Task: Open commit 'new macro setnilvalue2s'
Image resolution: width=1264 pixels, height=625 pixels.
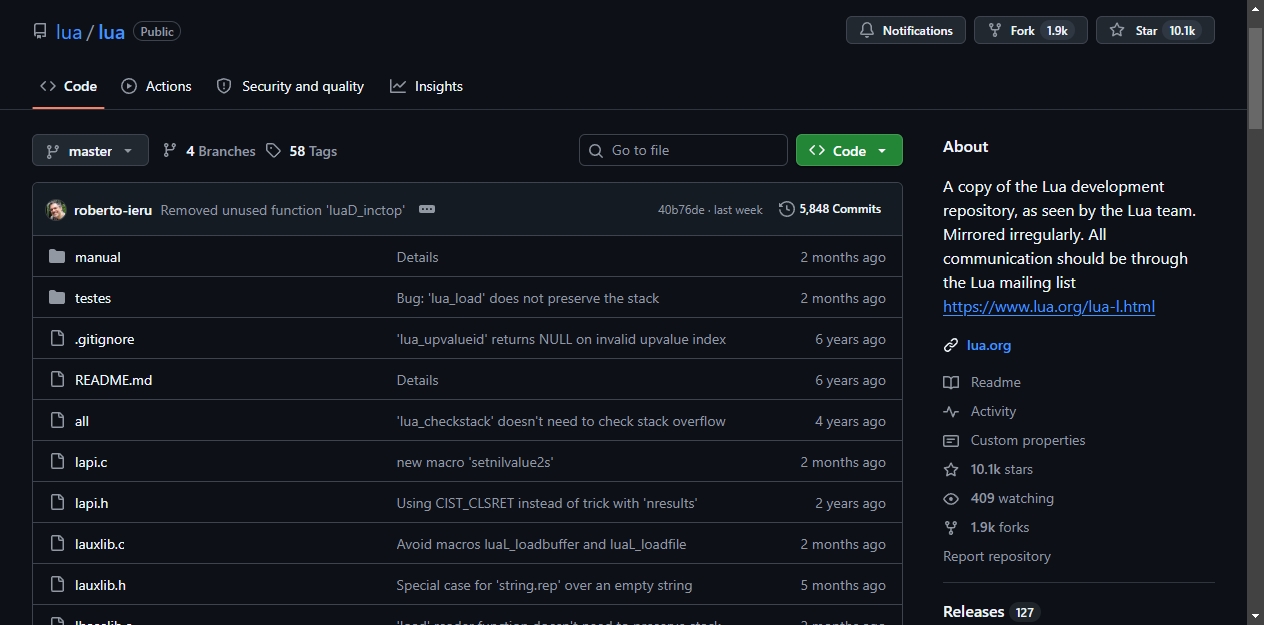Action: coord(475,462)
